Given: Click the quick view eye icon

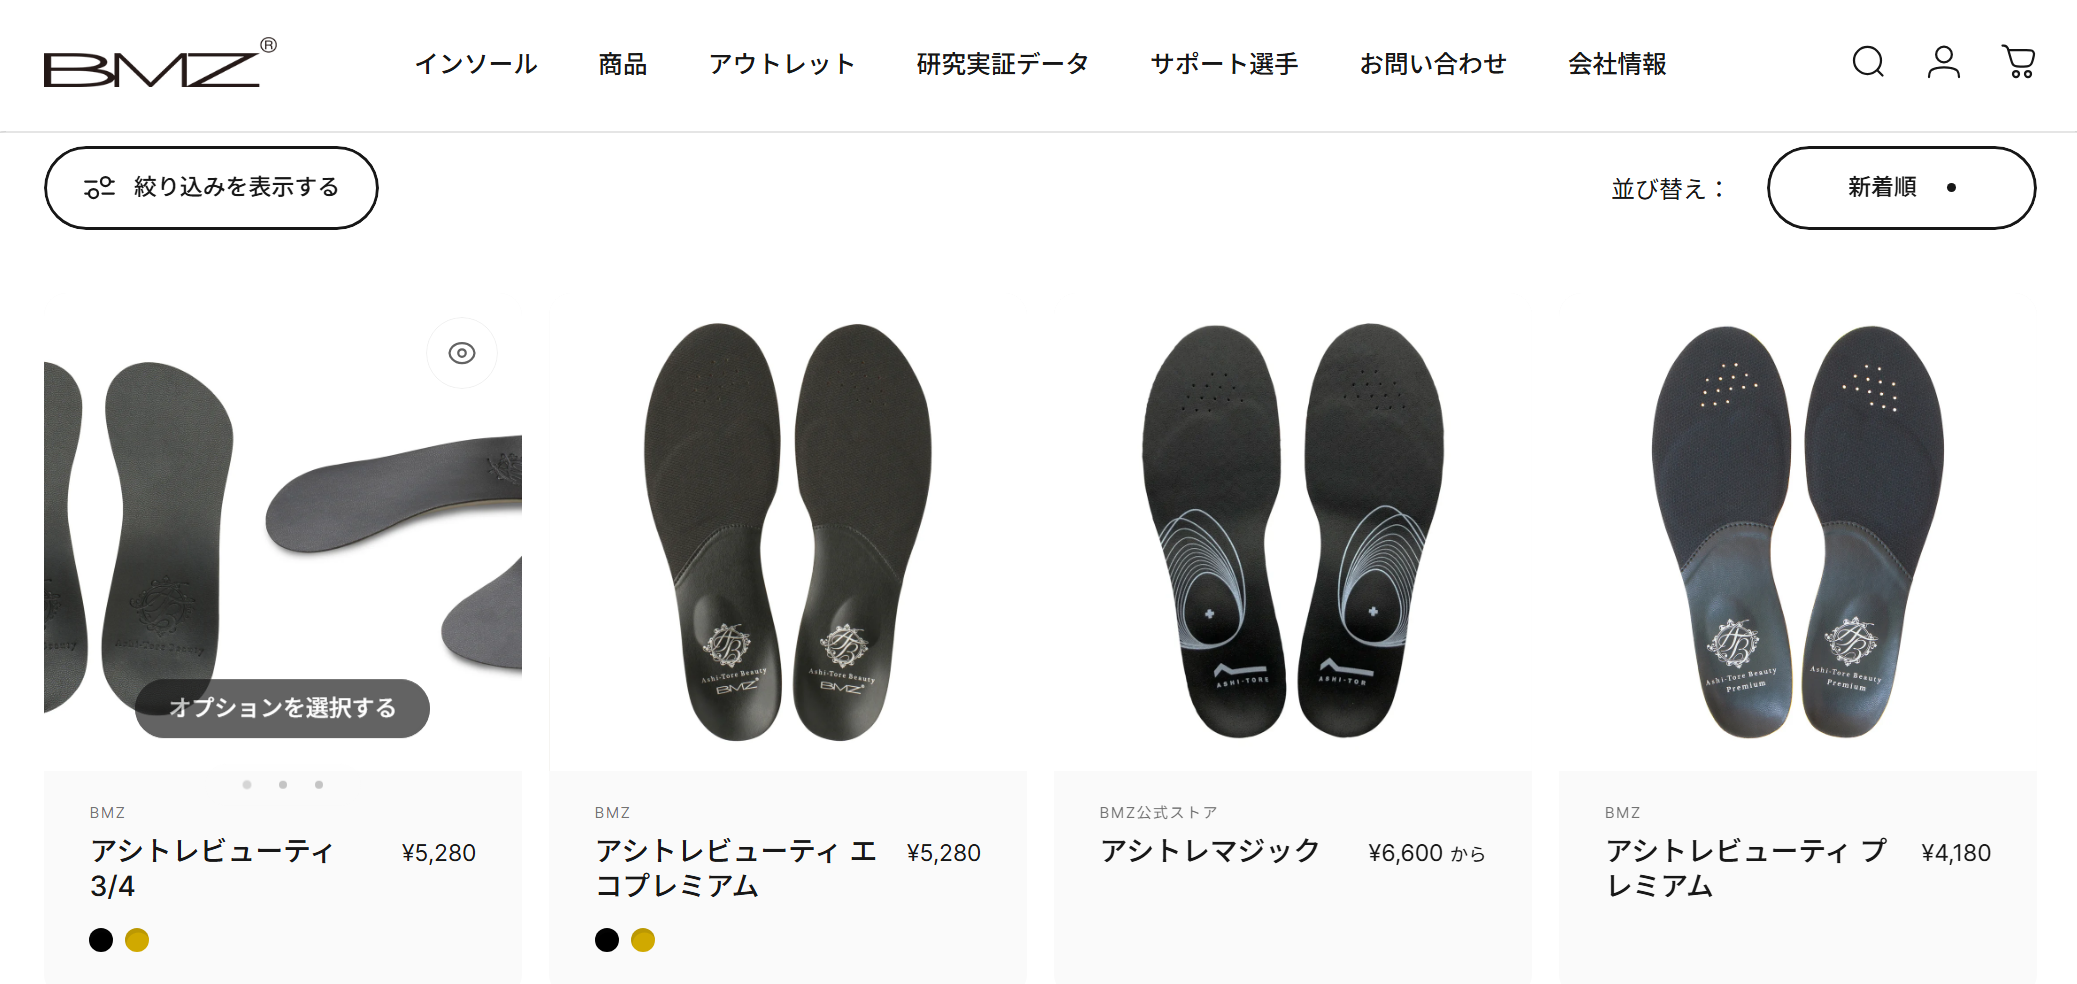Looking at the screenshot, I should coord(462,353).
